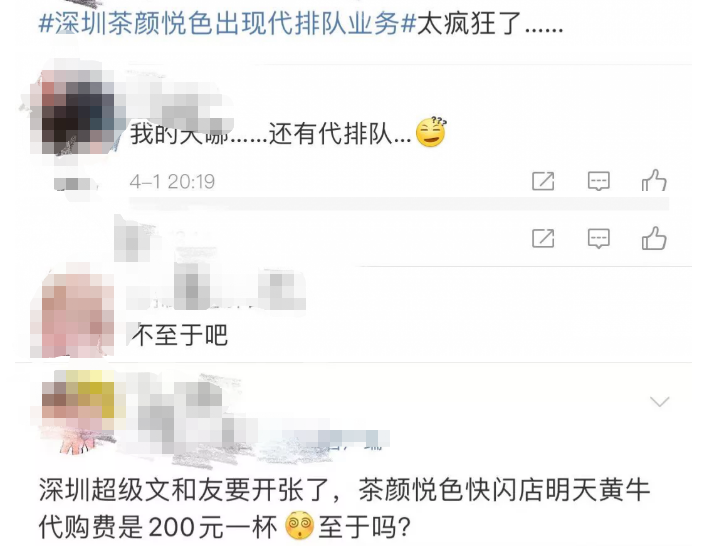Tap the dizzy-eyed emoji before 至于吗
This screenshot has height=549, width=717.
point(300,526)
